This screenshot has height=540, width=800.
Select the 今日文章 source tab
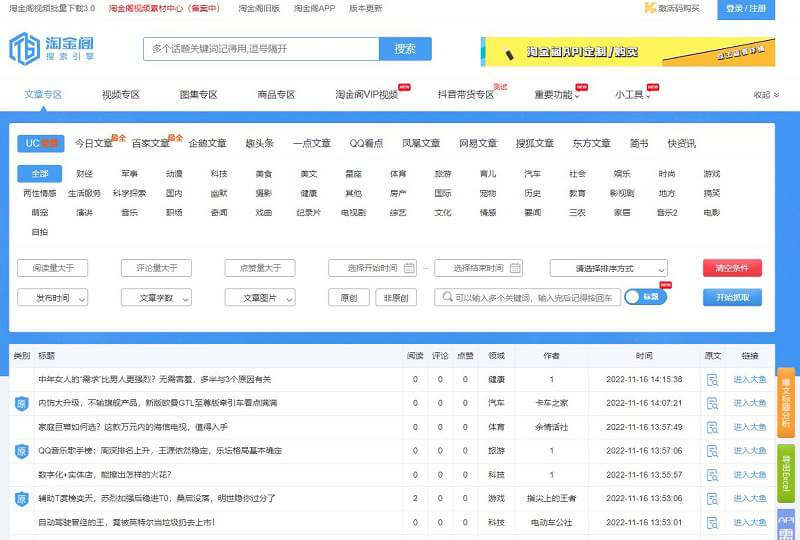(96, 143)
